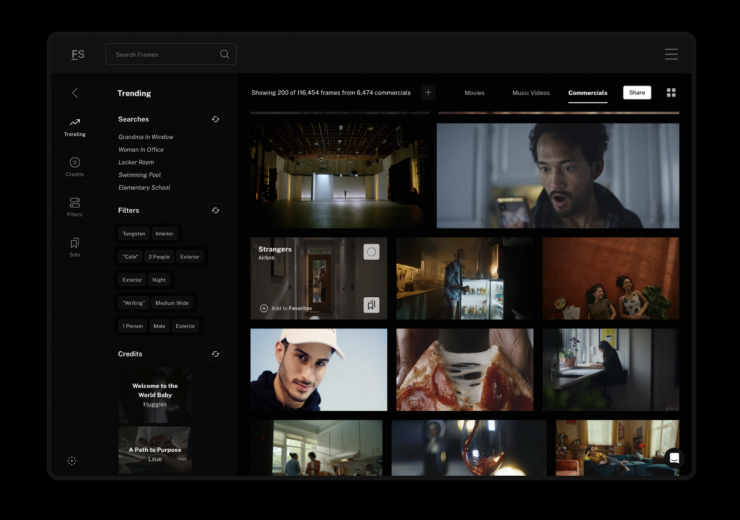Refresh the trending Credits list

coord(215,354)
